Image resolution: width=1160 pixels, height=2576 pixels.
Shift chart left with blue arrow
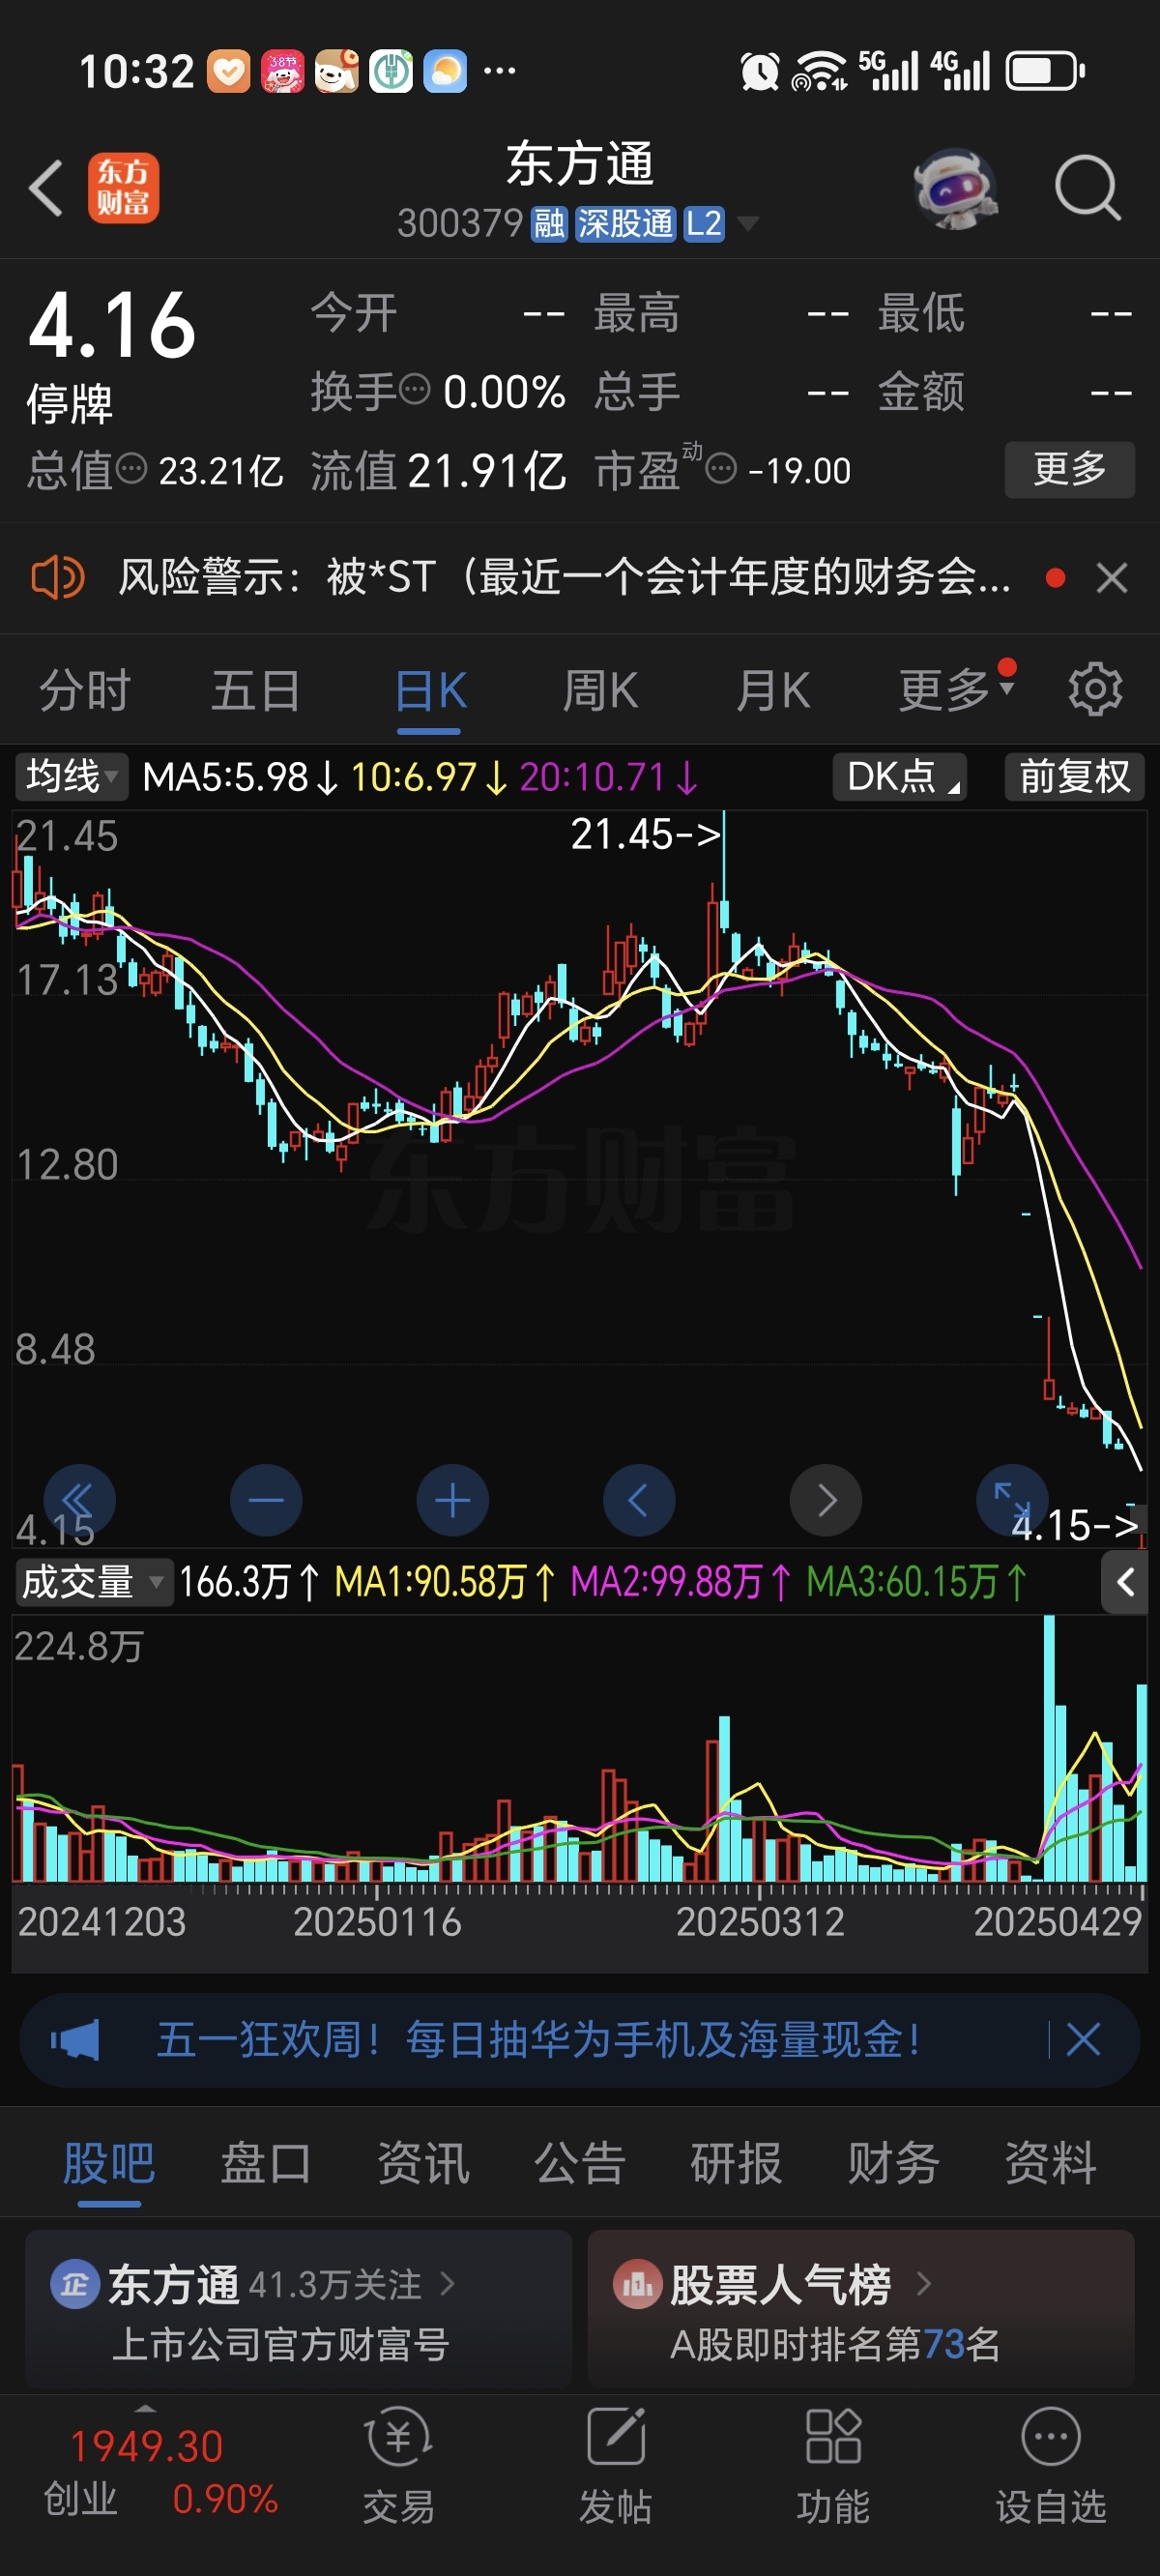(639, 1500)
